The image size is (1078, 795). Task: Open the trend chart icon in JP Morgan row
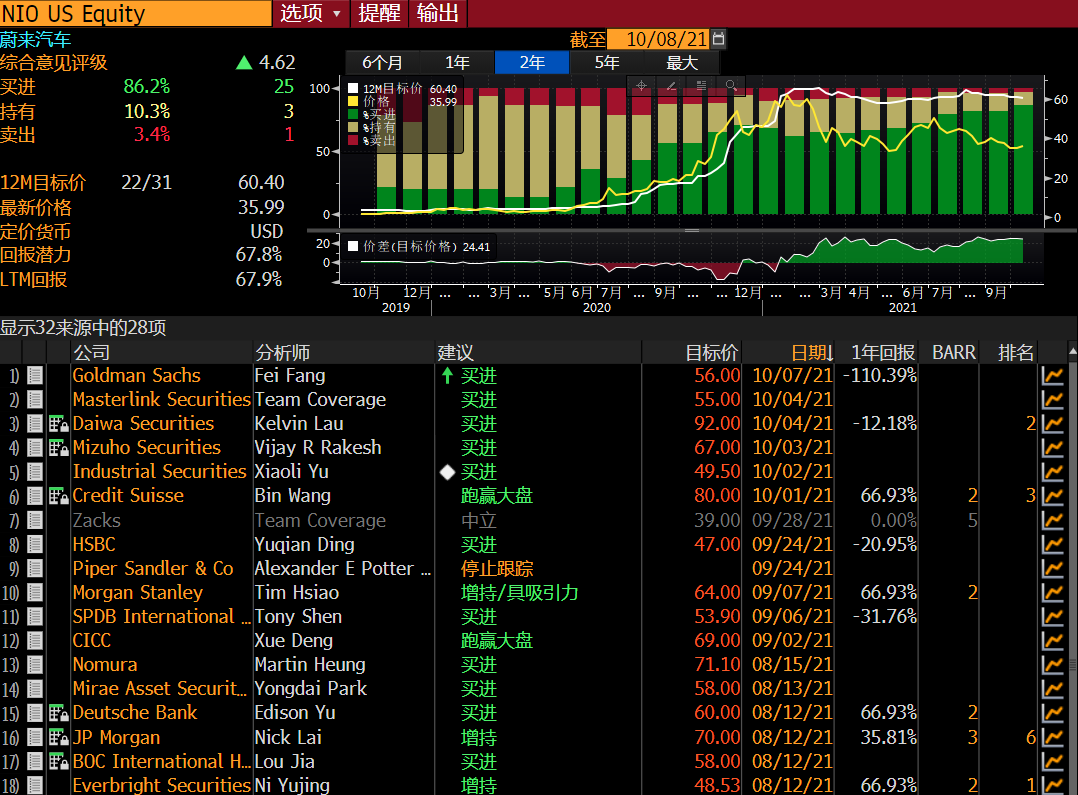(x=1053, y=738)
